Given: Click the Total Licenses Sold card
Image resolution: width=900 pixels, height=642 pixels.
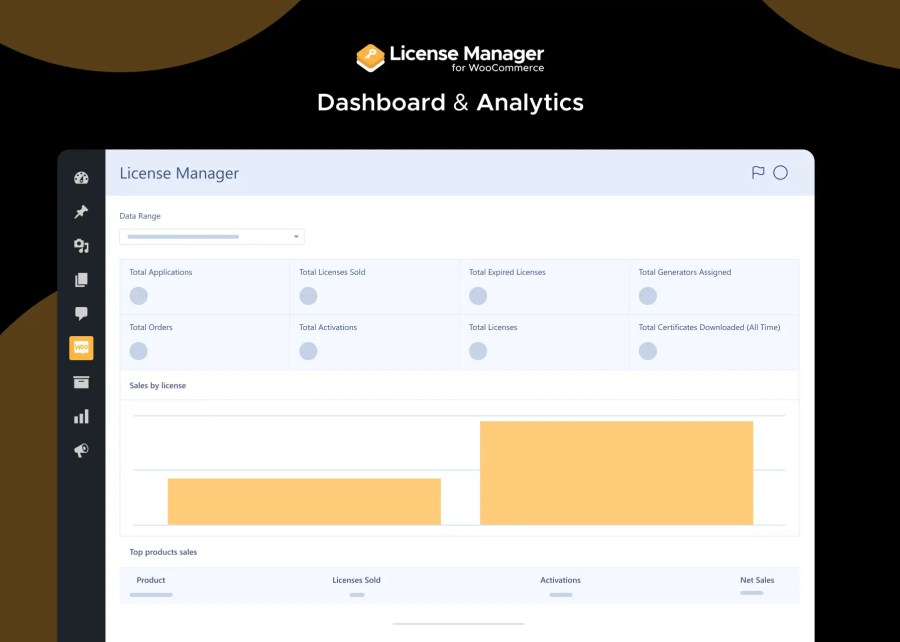Looking at the screenshot, I should point(374,287).
